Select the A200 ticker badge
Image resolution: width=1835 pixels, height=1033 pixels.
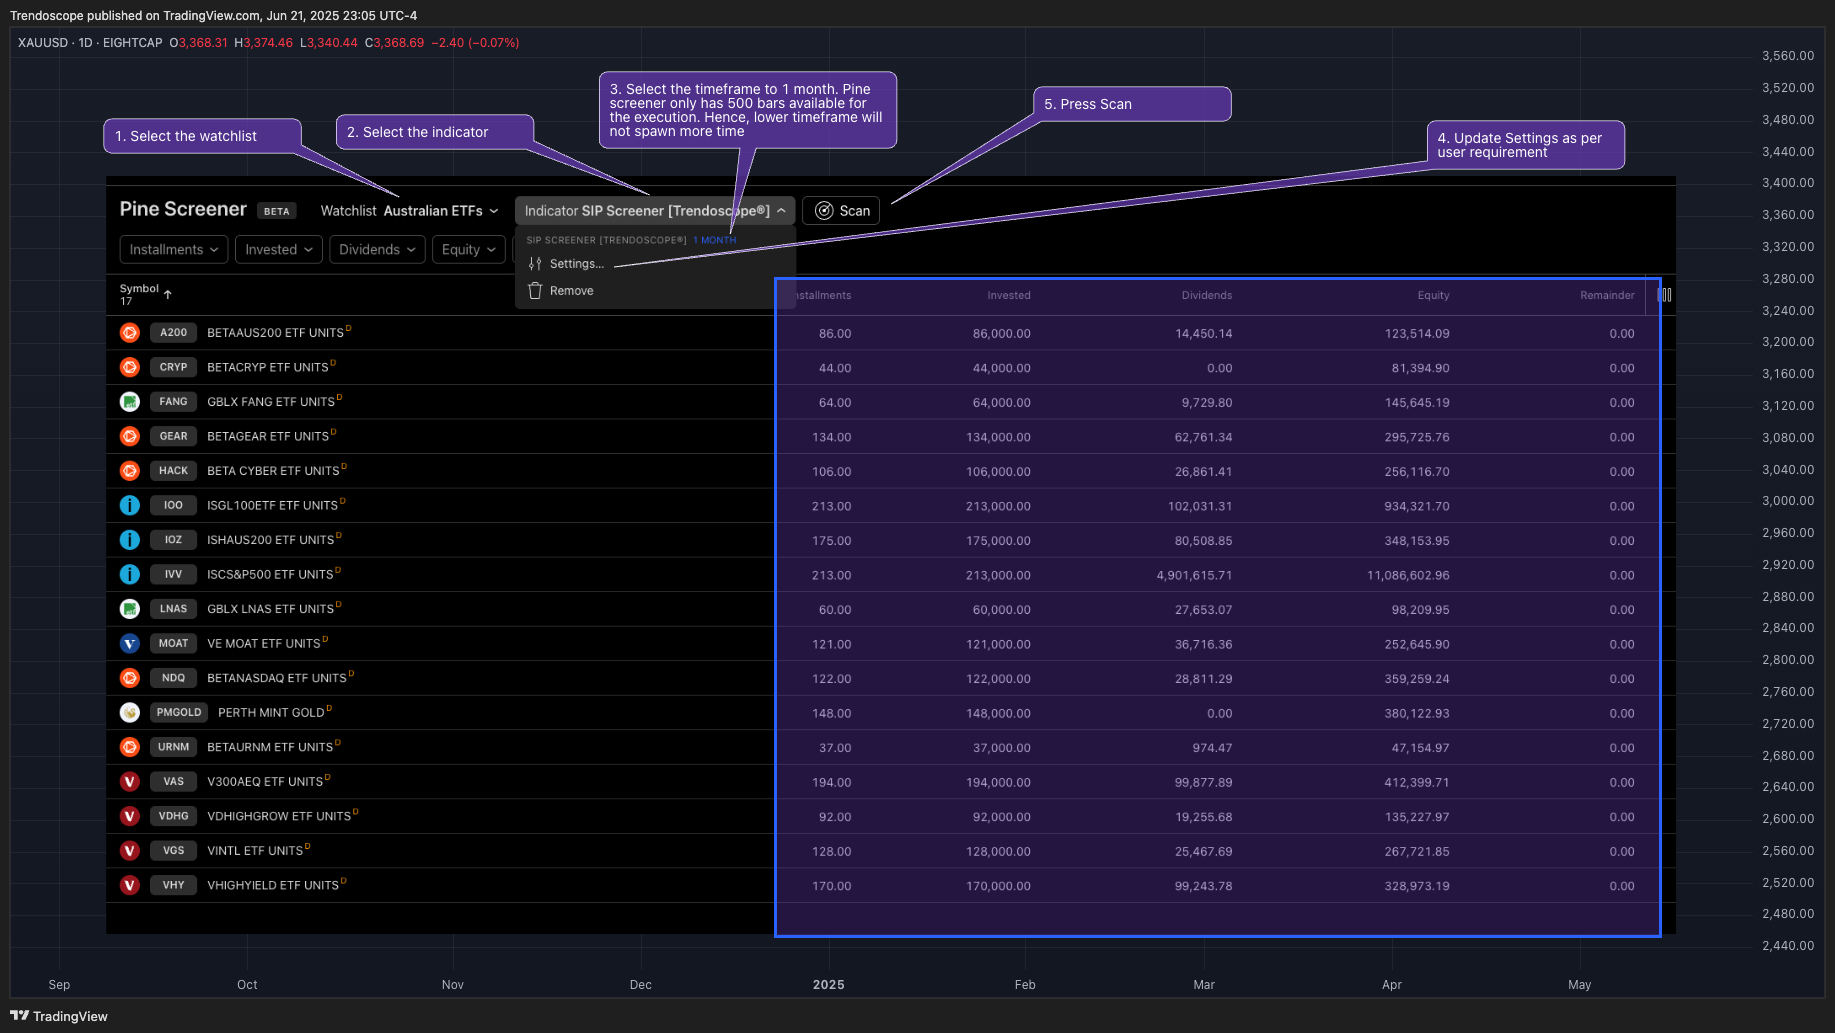pyautogui.click(x=173, y=333)
